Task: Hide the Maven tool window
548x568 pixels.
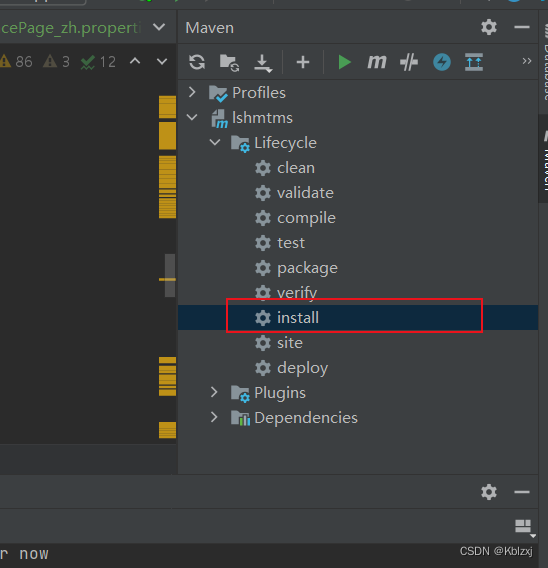Action: pos(522,27)
